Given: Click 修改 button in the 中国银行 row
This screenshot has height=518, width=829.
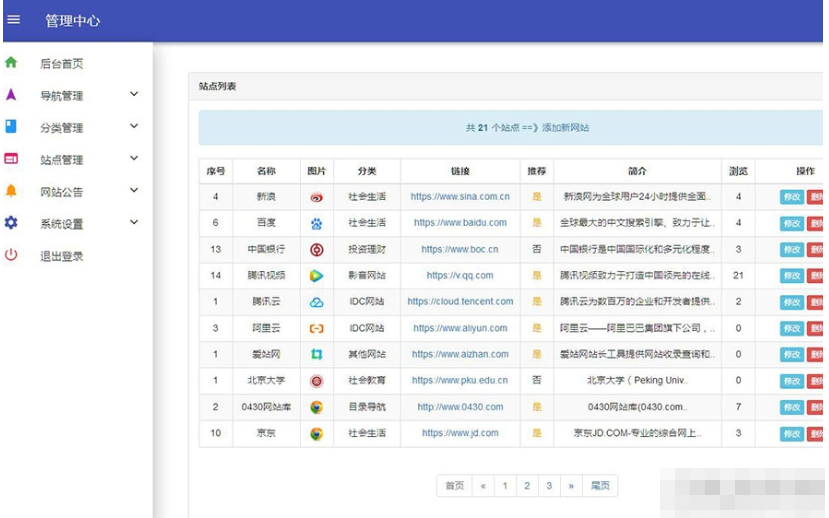Looking at the screenshot, I should [792, 249].
